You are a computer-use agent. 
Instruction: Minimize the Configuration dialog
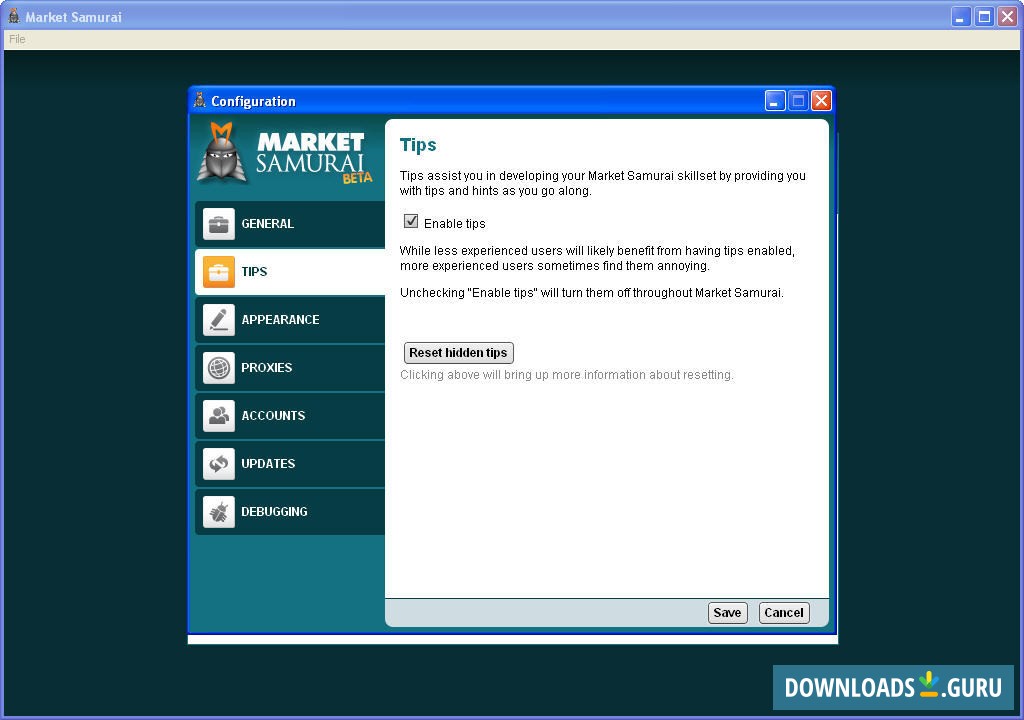point(775,101)
